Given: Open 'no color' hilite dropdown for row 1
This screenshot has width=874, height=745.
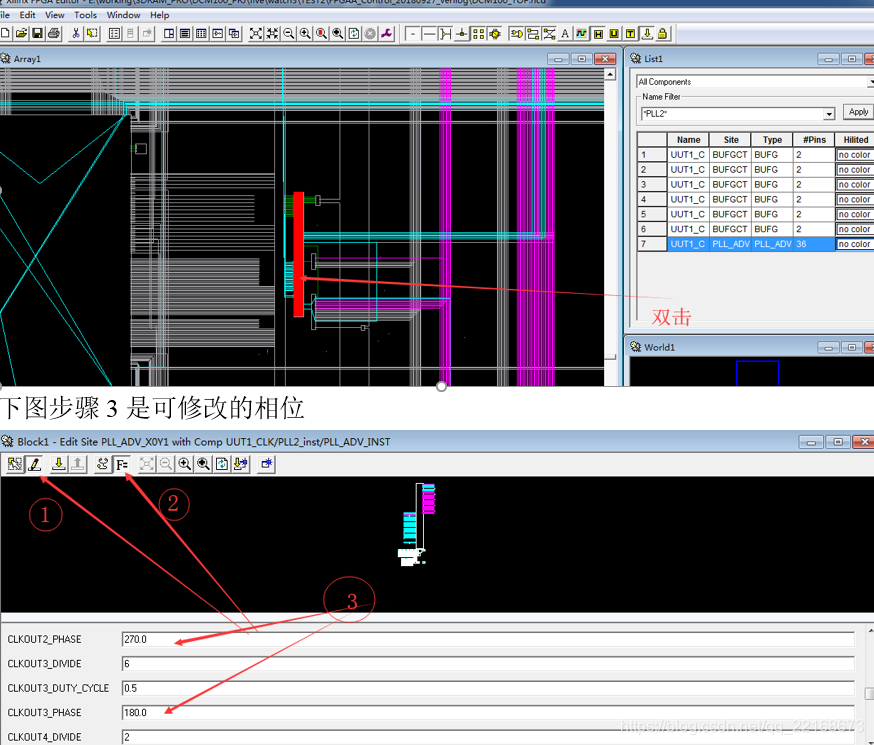Looking at the screenshot, I should [855, 155].
